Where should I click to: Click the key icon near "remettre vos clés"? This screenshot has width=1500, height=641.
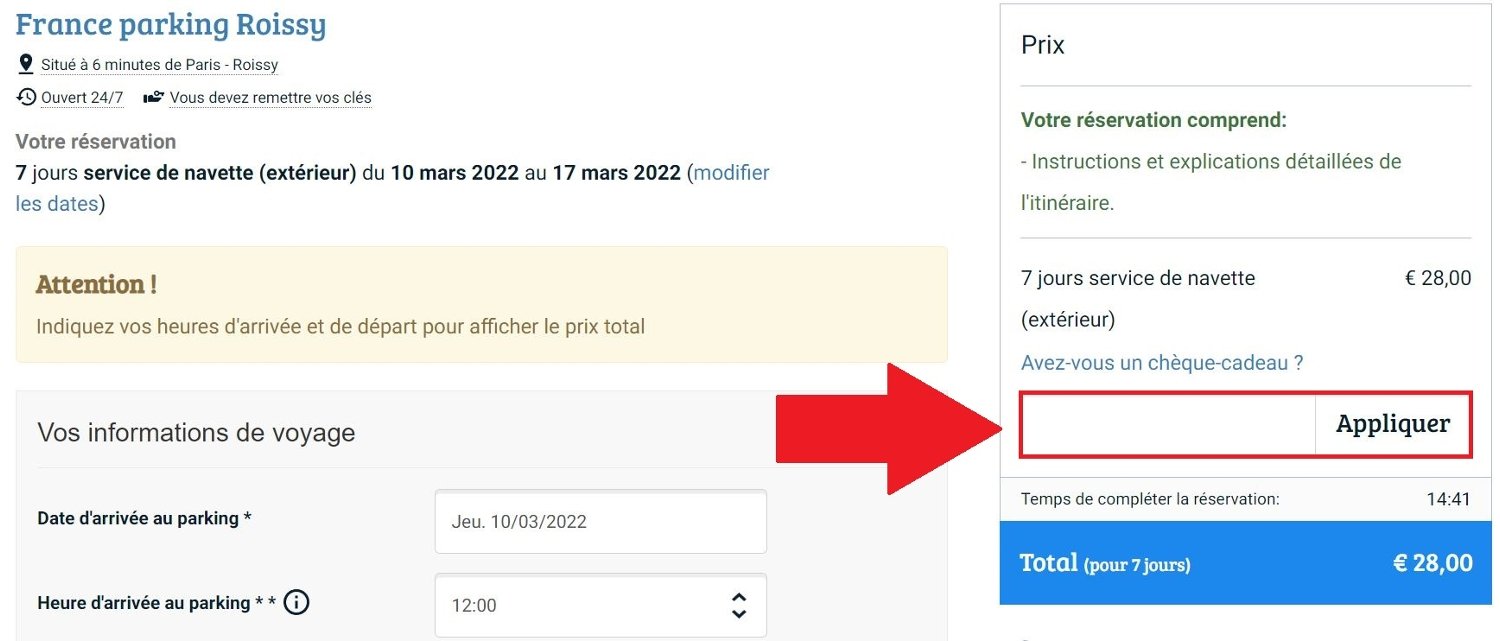coord(152,97)
